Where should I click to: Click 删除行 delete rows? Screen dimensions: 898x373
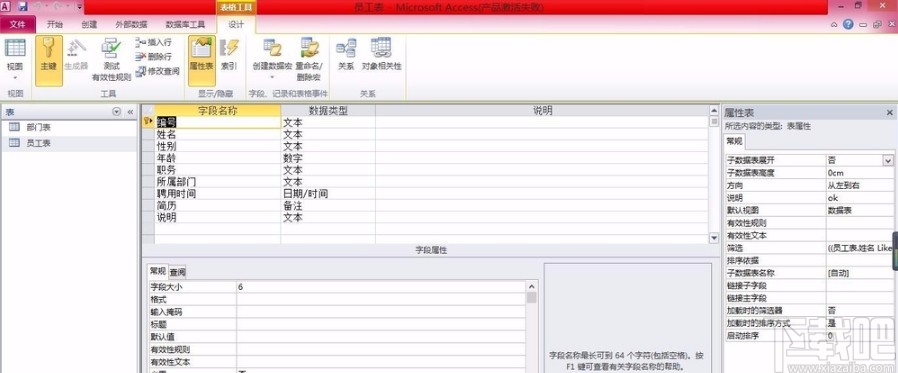point(153,56)
